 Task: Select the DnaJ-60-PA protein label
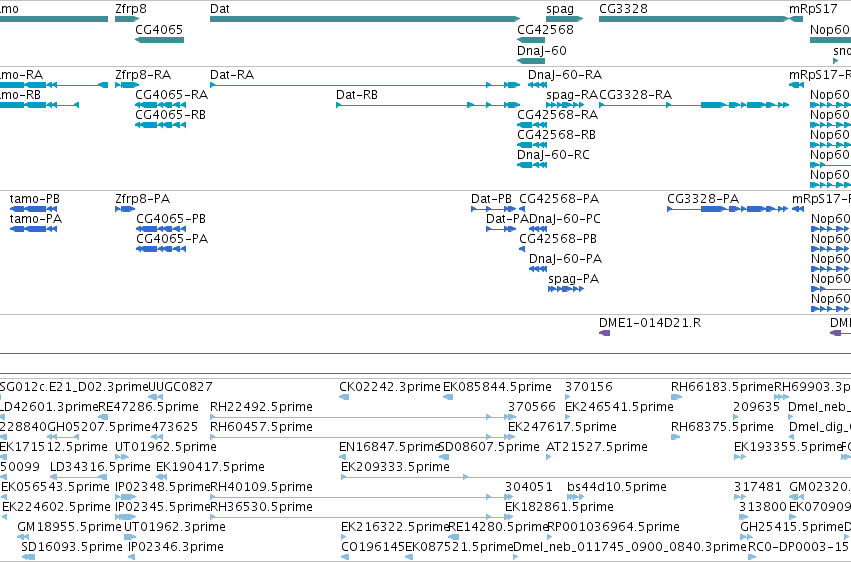point(566,259)
